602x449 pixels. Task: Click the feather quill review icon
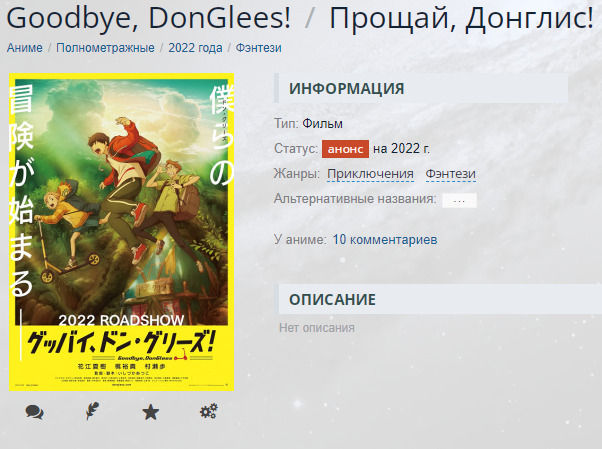[x=92, y=411]
